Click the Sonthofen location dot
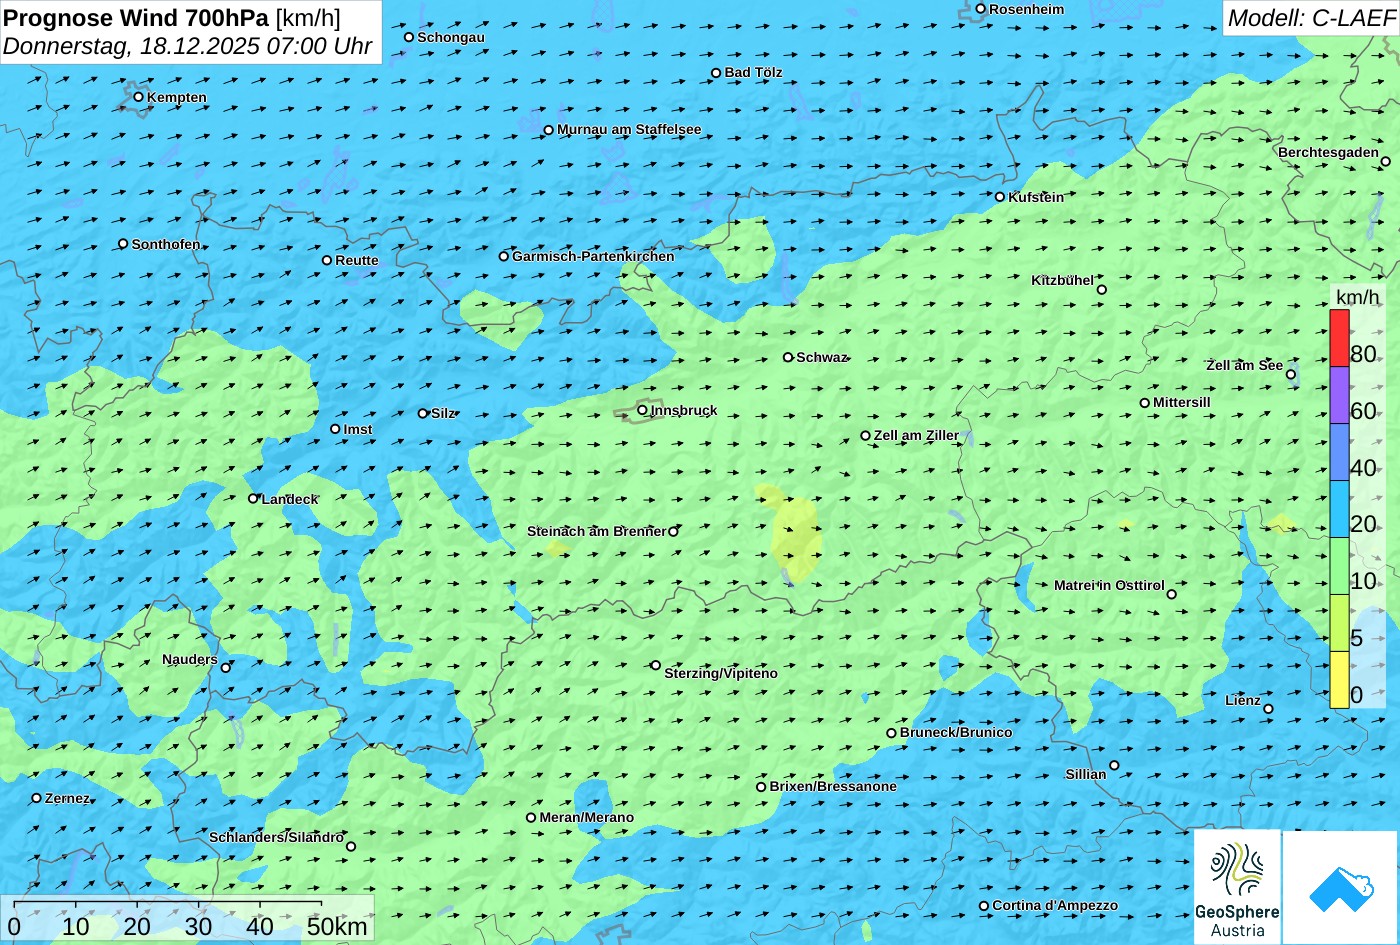This screenshot has width=1400, height=945. tap(123, 244)
